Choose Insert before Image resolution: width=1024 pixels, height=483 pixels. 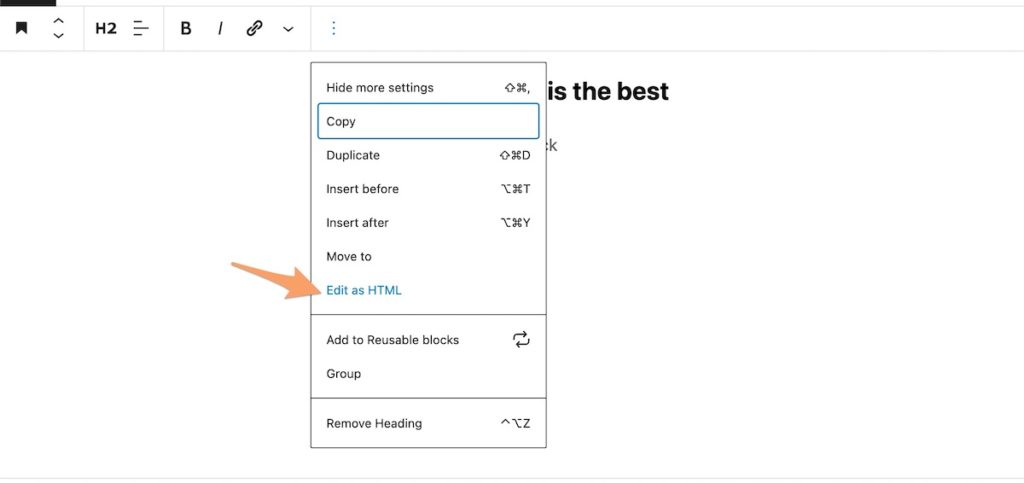pyautogui.click(x=428, y=189)
